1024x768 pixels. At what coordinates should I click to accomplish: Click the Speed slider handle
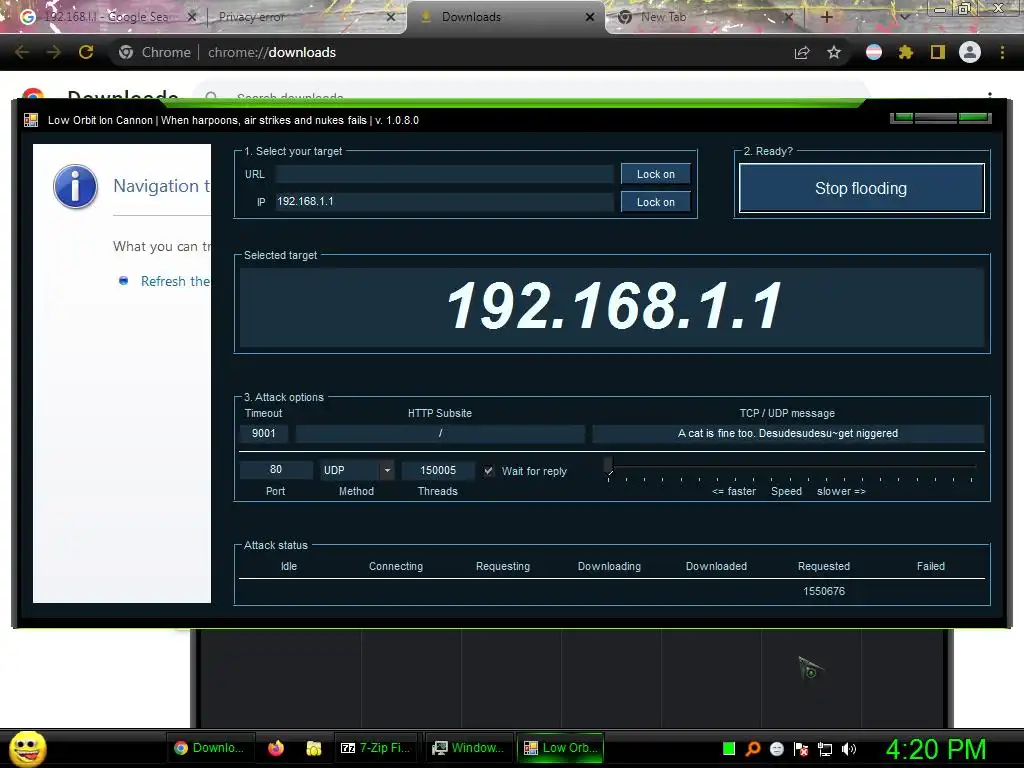[609, 465]
